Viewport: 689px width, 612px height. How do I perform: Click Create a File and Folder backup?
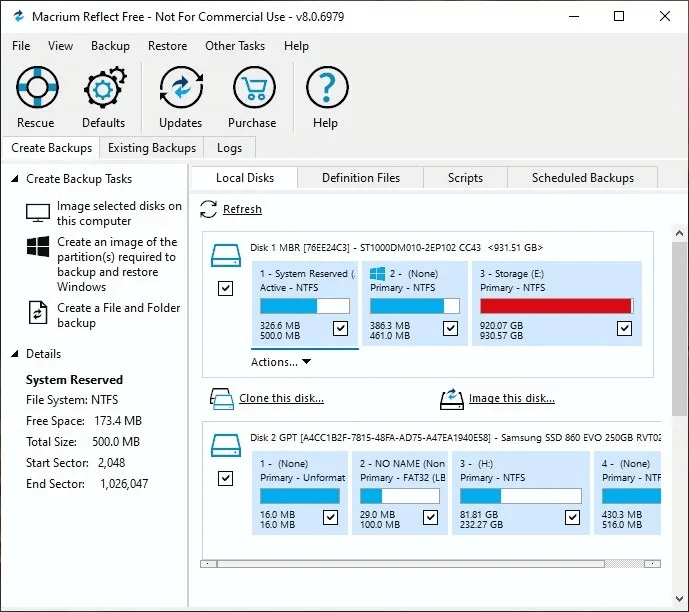119,315
